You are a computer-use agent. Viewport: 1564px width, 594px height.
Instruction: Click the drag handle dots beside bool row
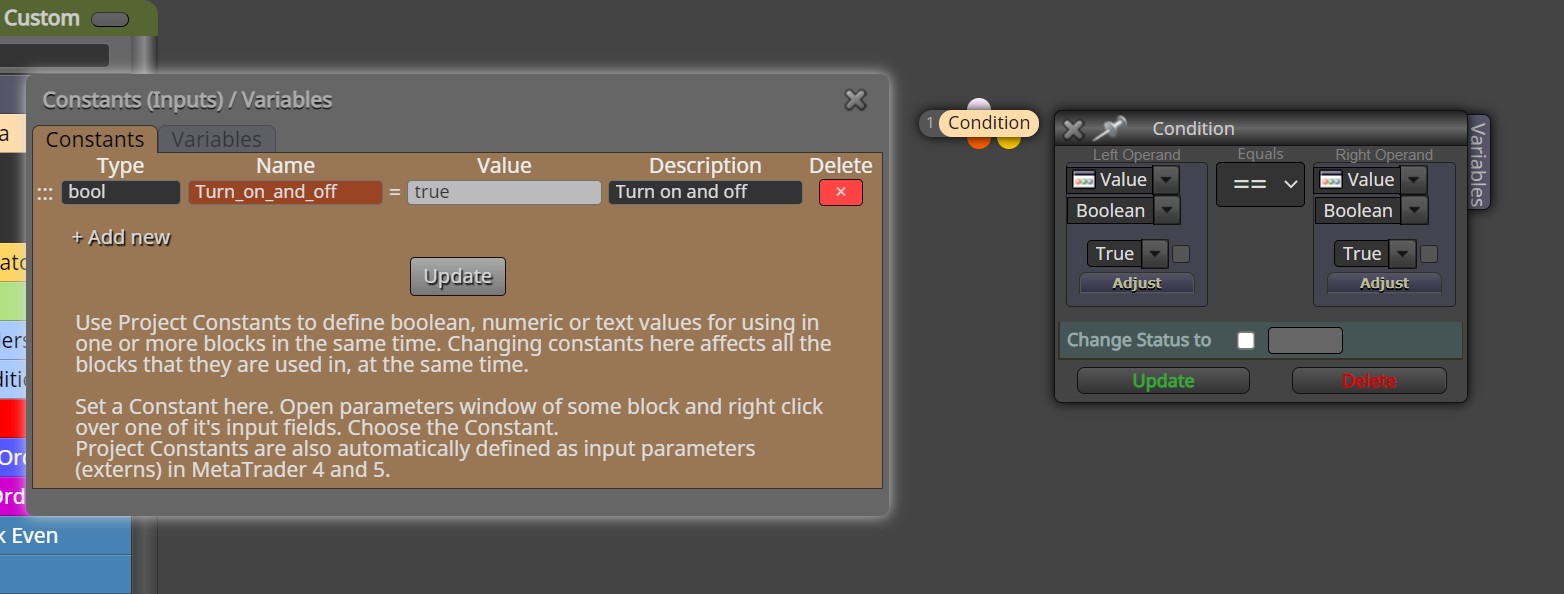point(45,193)
